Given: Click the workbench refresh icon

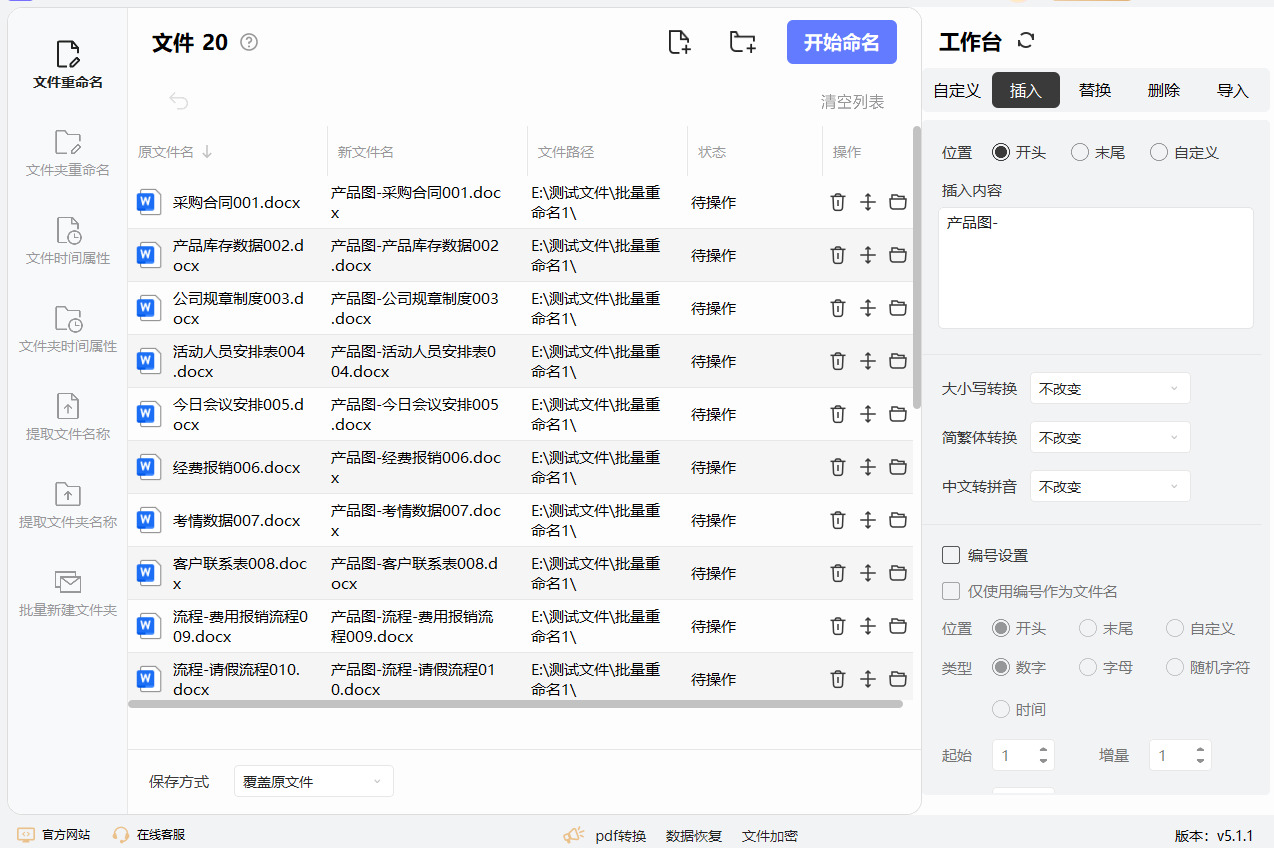Looking at the screenshot, I should pyautogui.click(x=1025, y=41).
